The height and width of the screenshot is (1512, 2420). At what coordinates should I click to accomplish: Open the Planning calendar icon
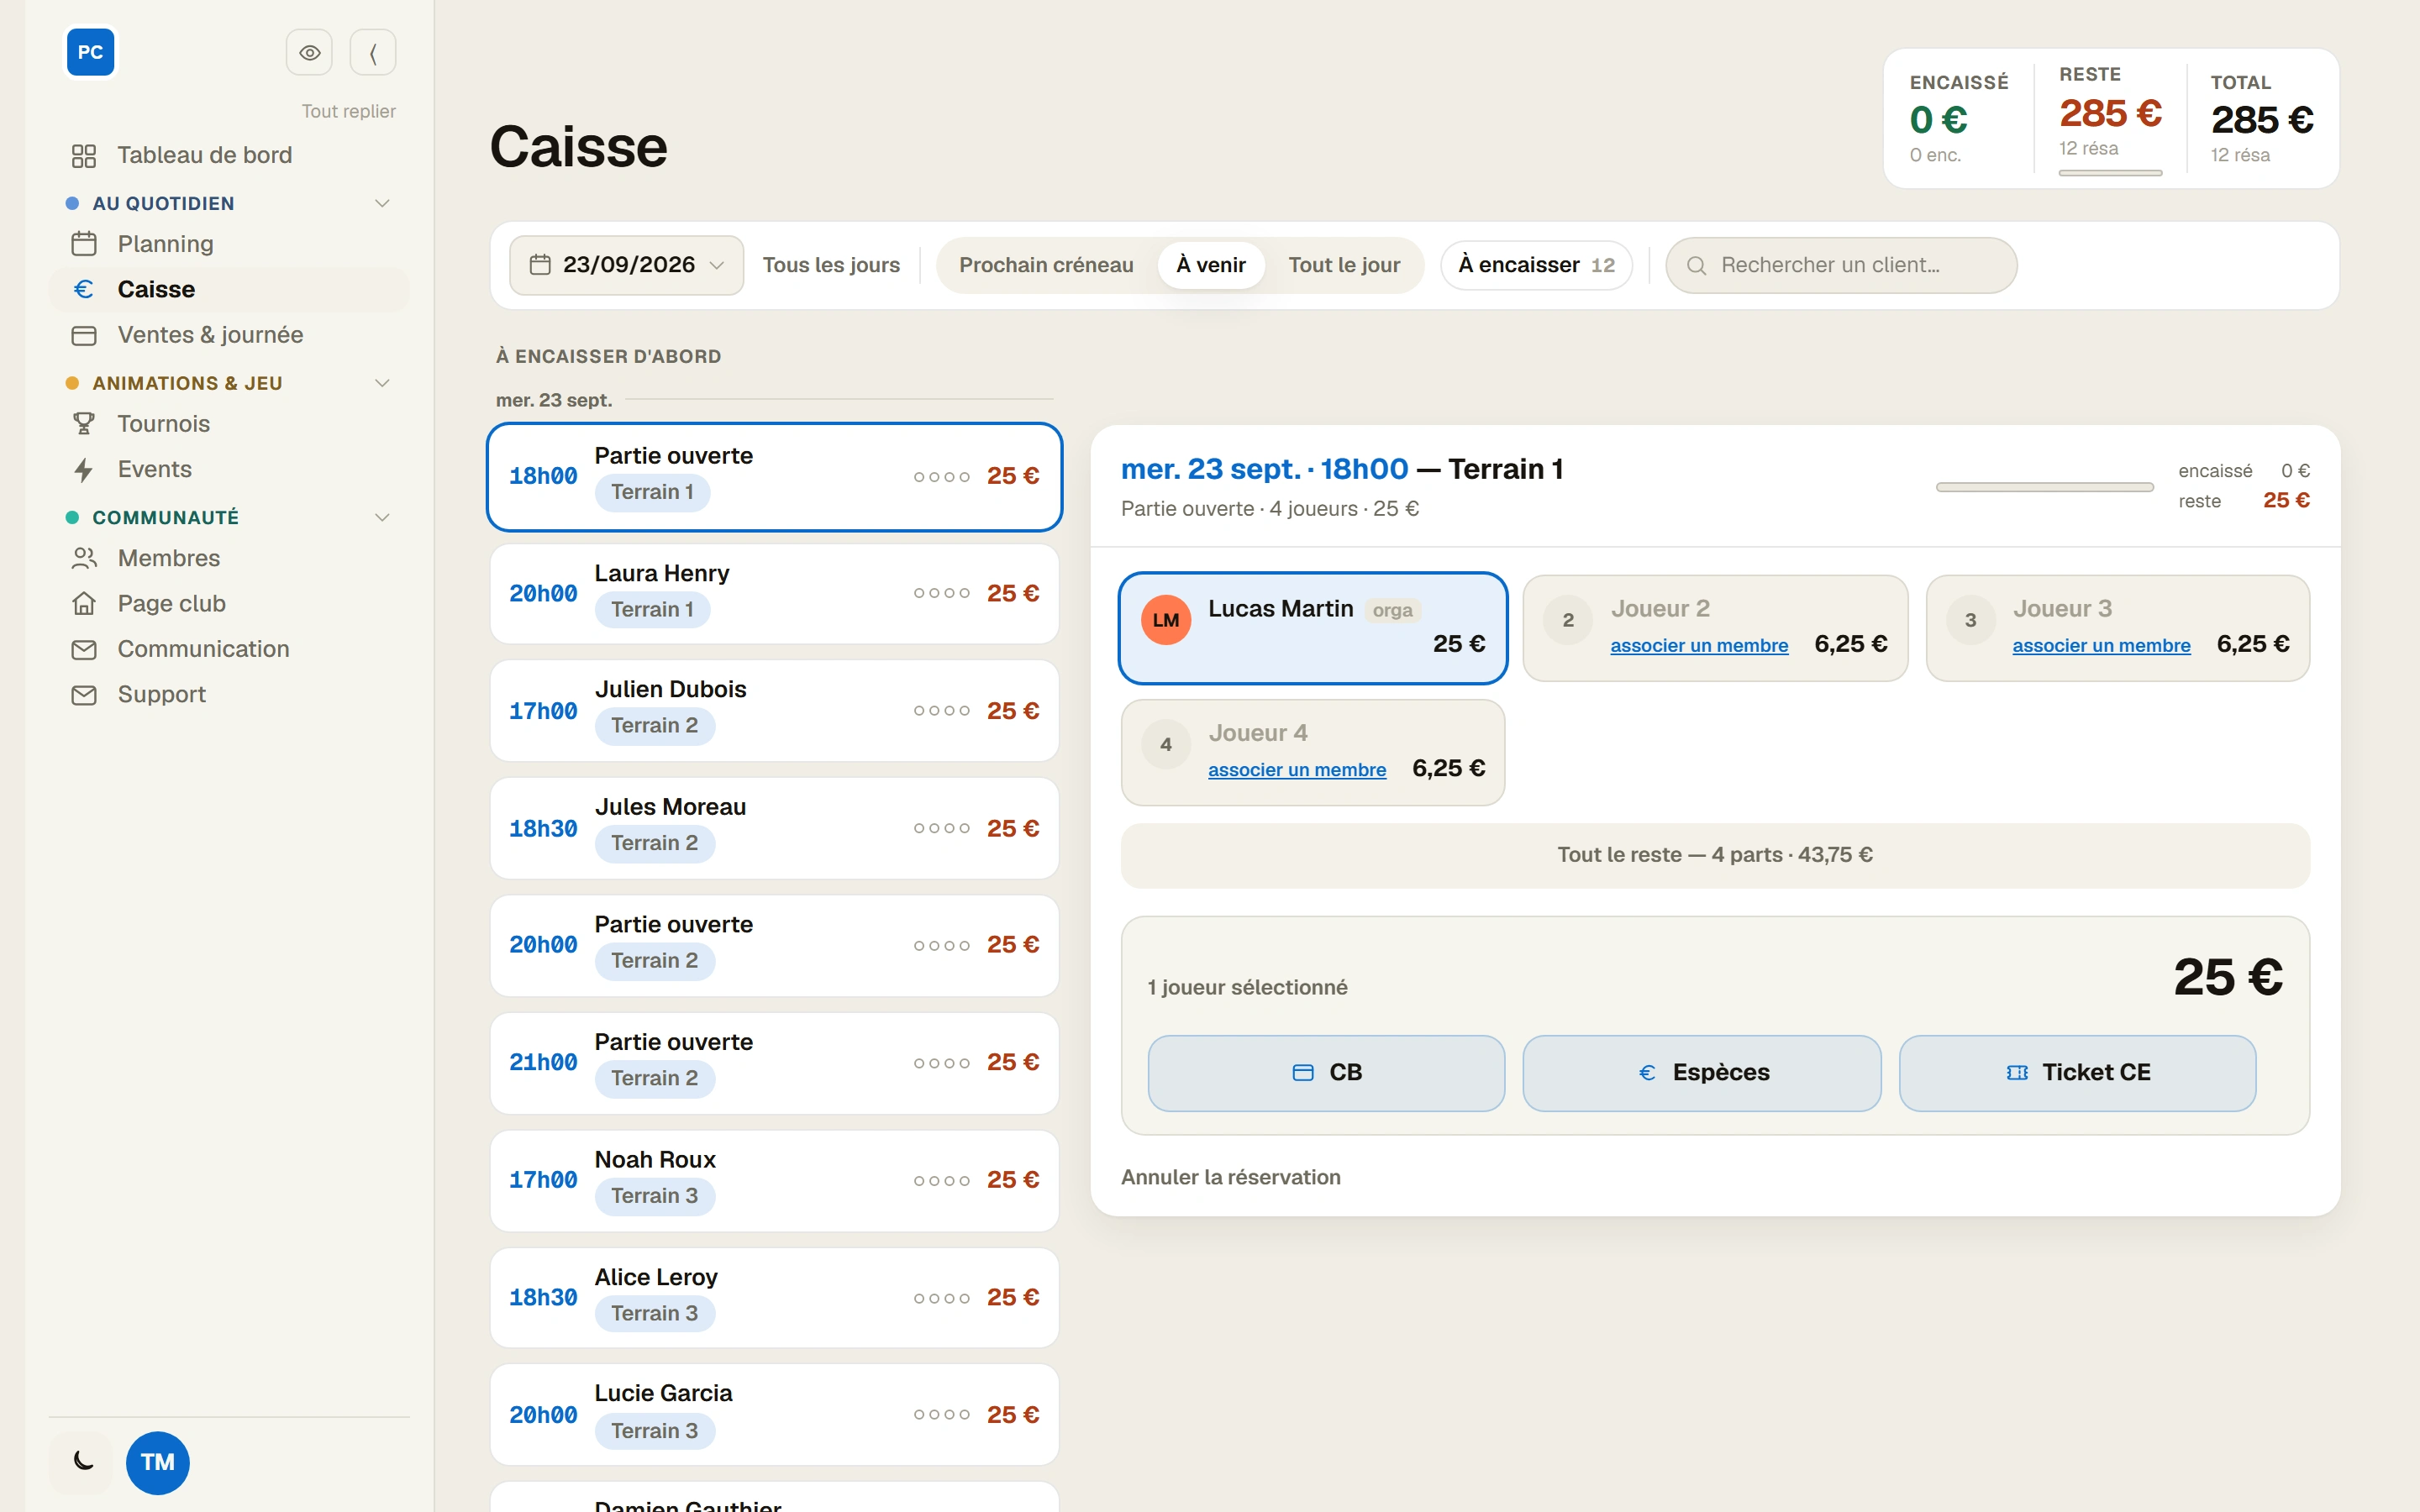(x=84, y=244)
